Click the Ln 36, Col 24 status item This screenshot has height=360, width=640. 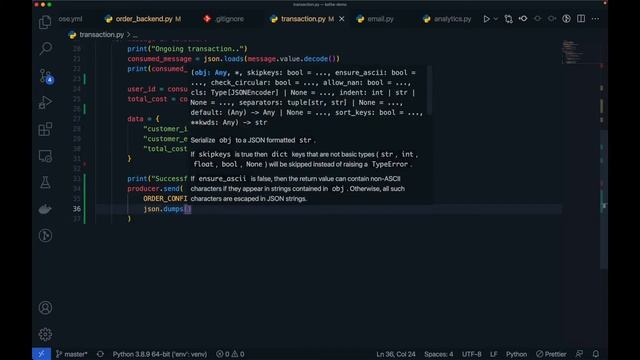click(396, 354)
